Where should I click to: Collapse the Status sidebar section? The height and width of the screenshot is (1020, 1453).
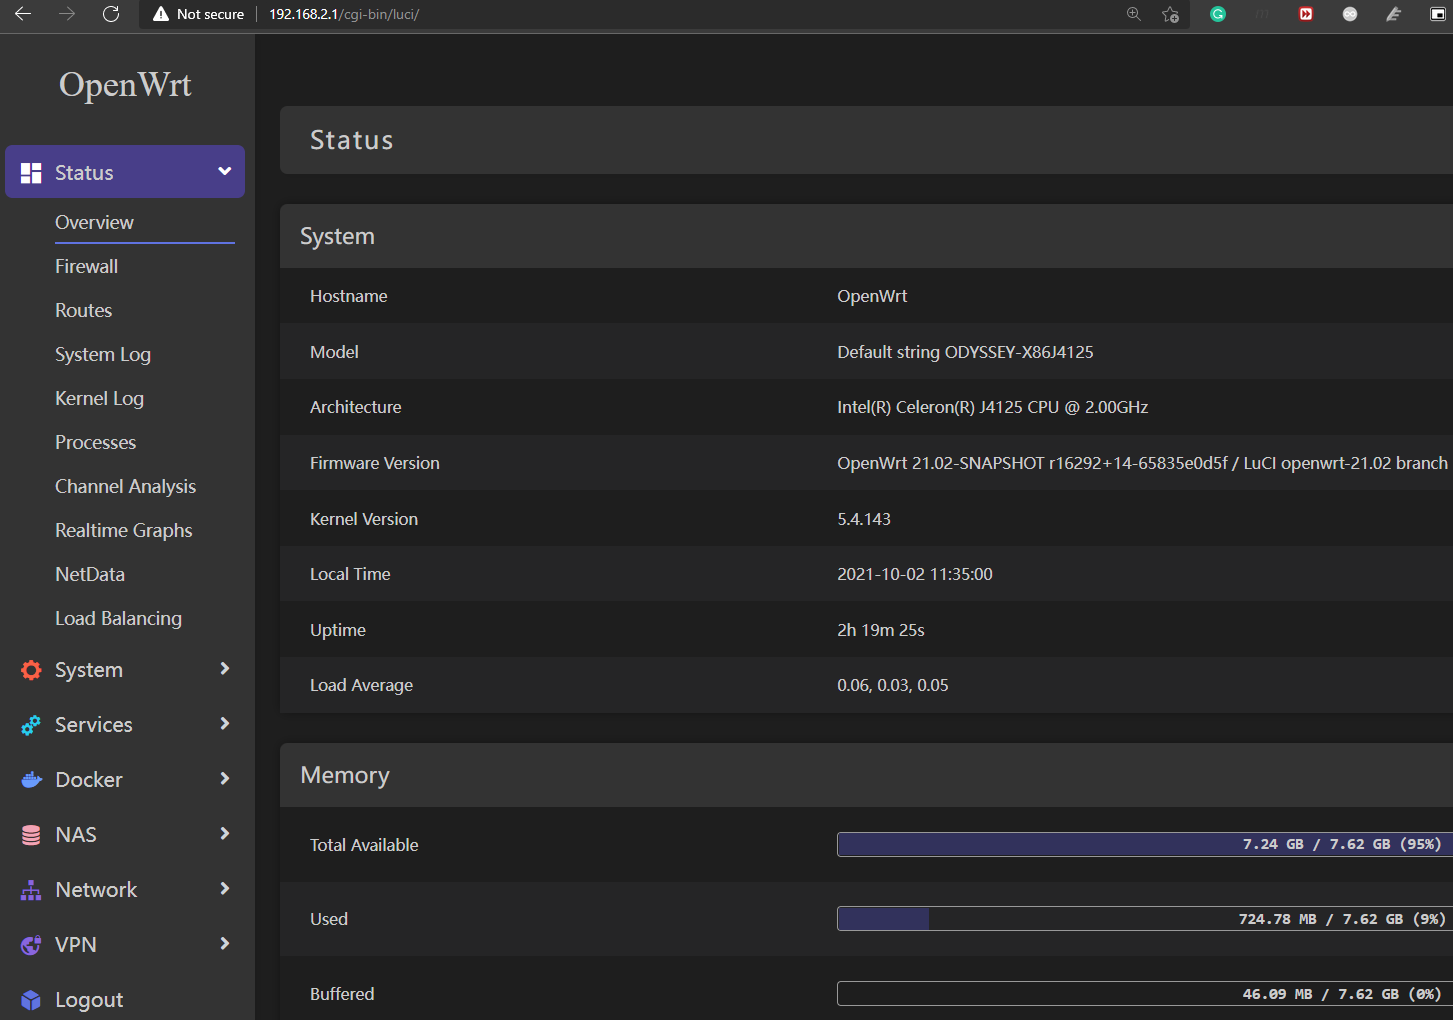[222, 171]
